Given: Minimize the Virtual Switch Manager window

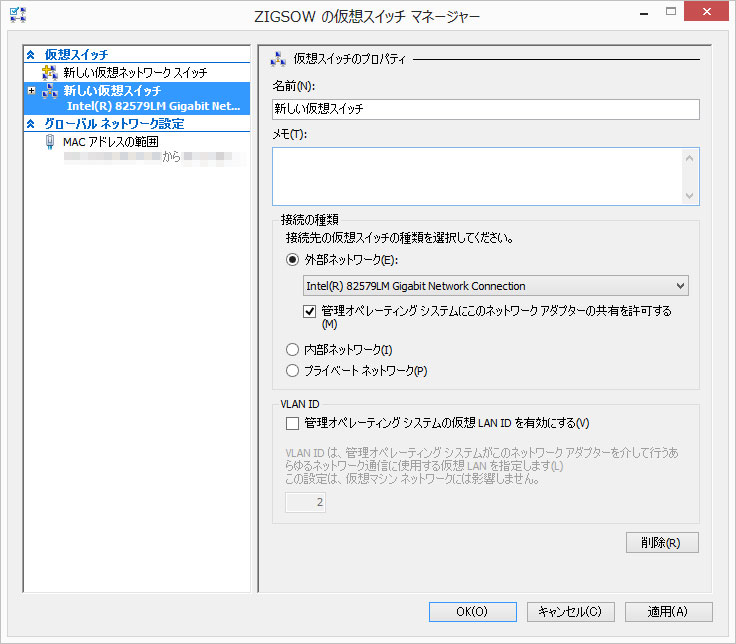Looking at the screenshot, I should (644, 13).
